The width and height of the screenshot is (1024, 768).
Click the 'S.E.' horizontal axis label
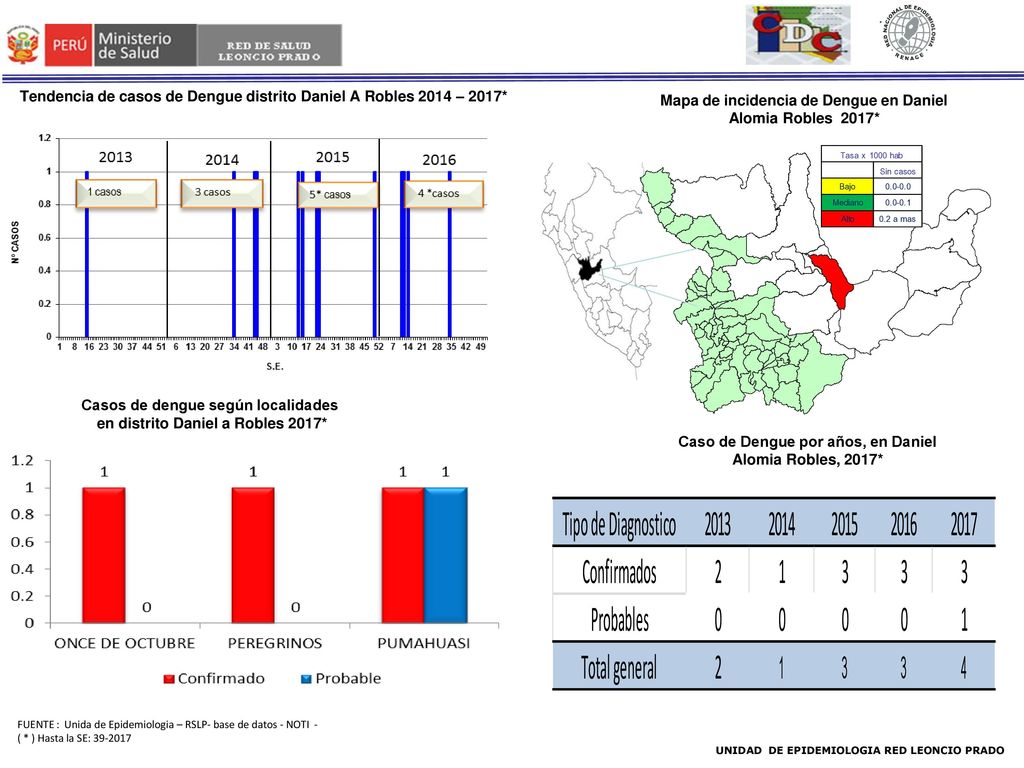275,367
